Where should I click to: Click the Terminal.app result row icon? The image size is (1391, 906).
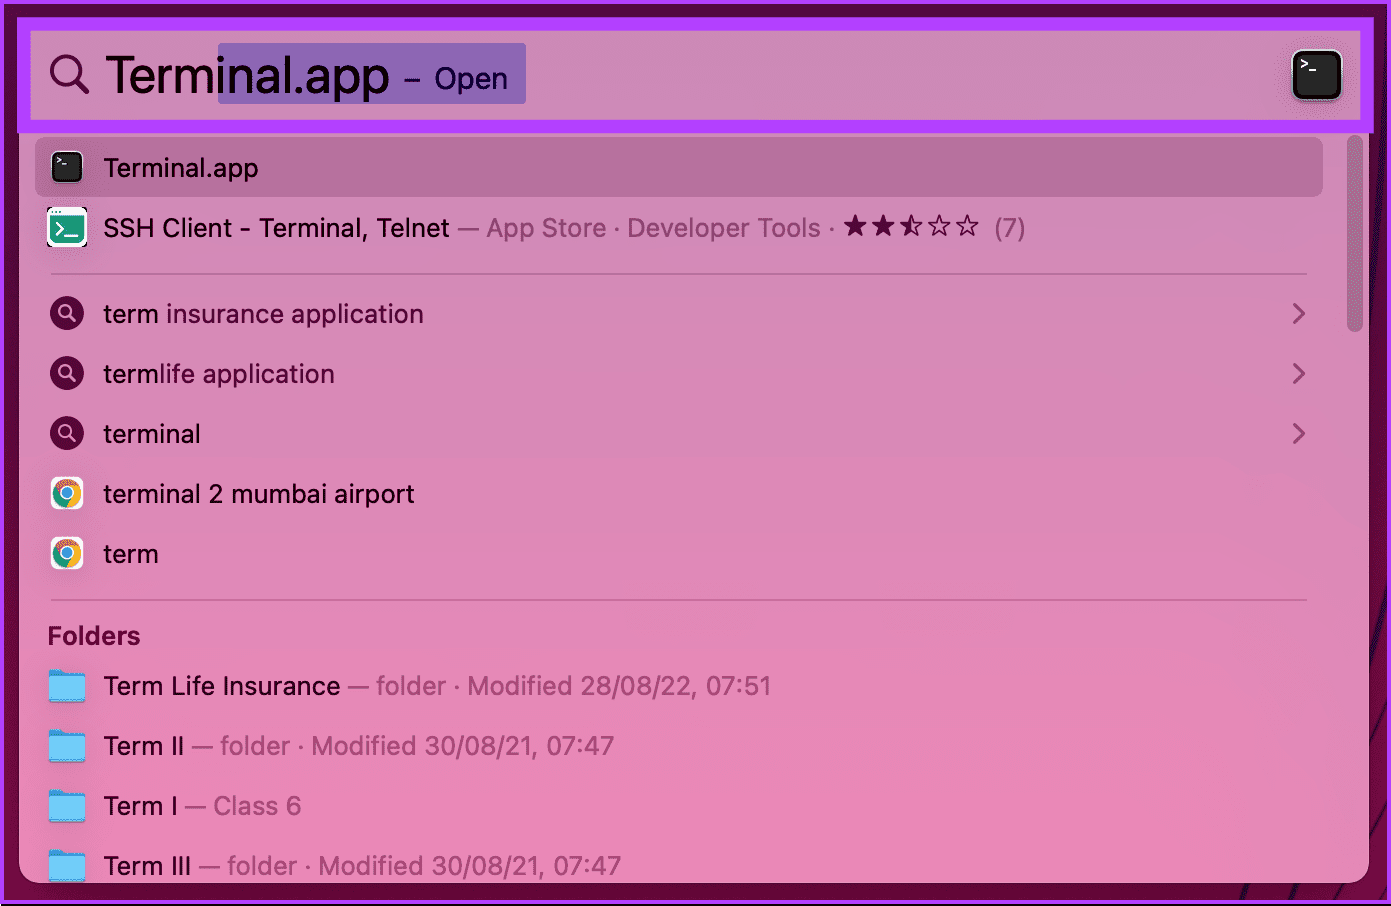67,167
